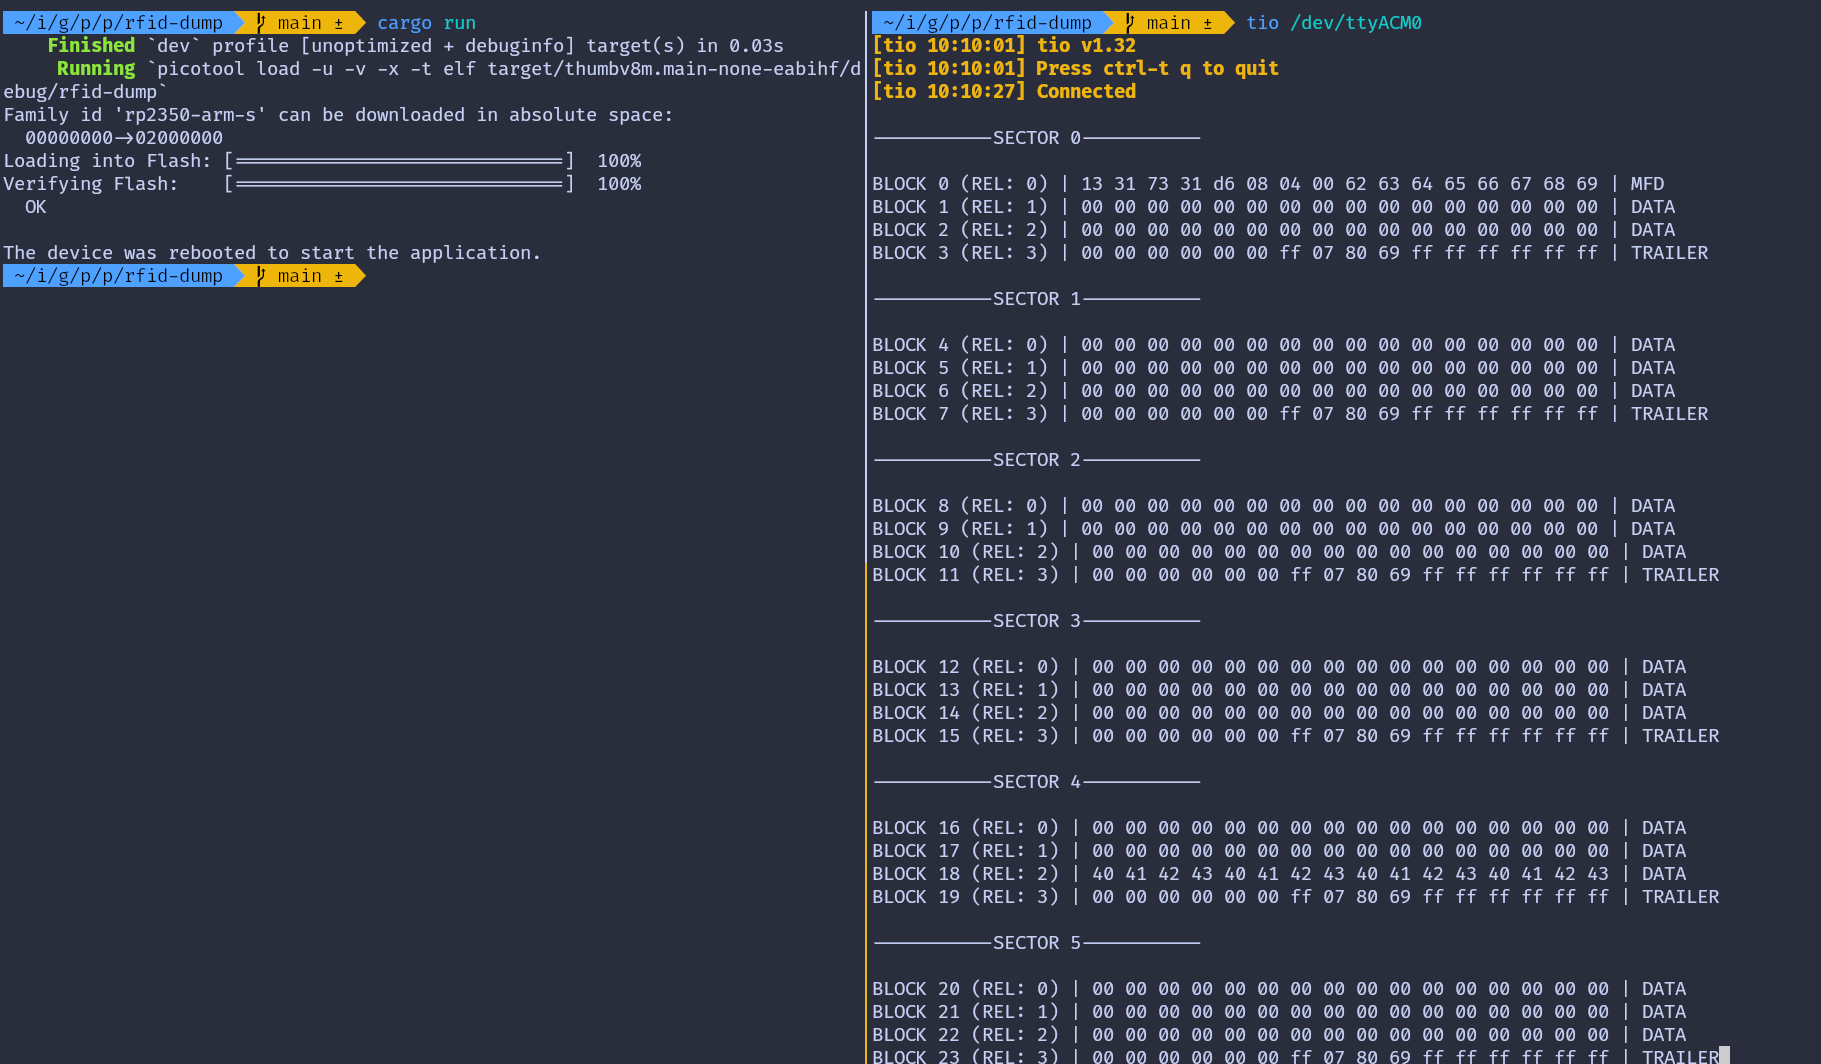Click the Verifying Flash progress bar
This screenshot has height=1064, width=1821.
coord(399,183)
